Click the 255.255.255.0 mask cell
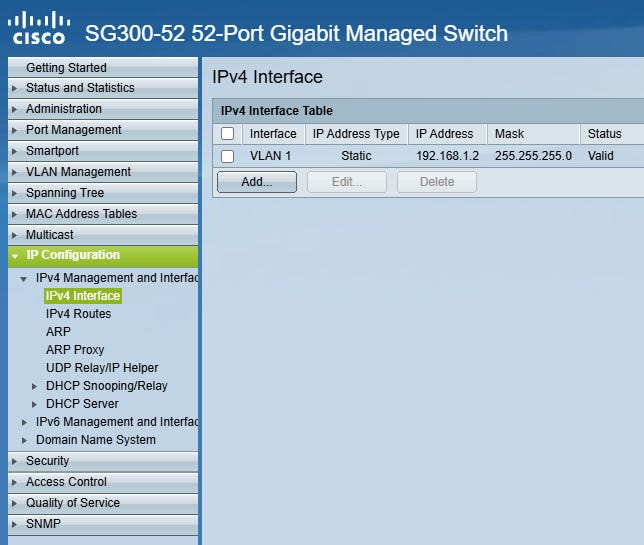The image size is (644, 545). [x=534, y=156]
